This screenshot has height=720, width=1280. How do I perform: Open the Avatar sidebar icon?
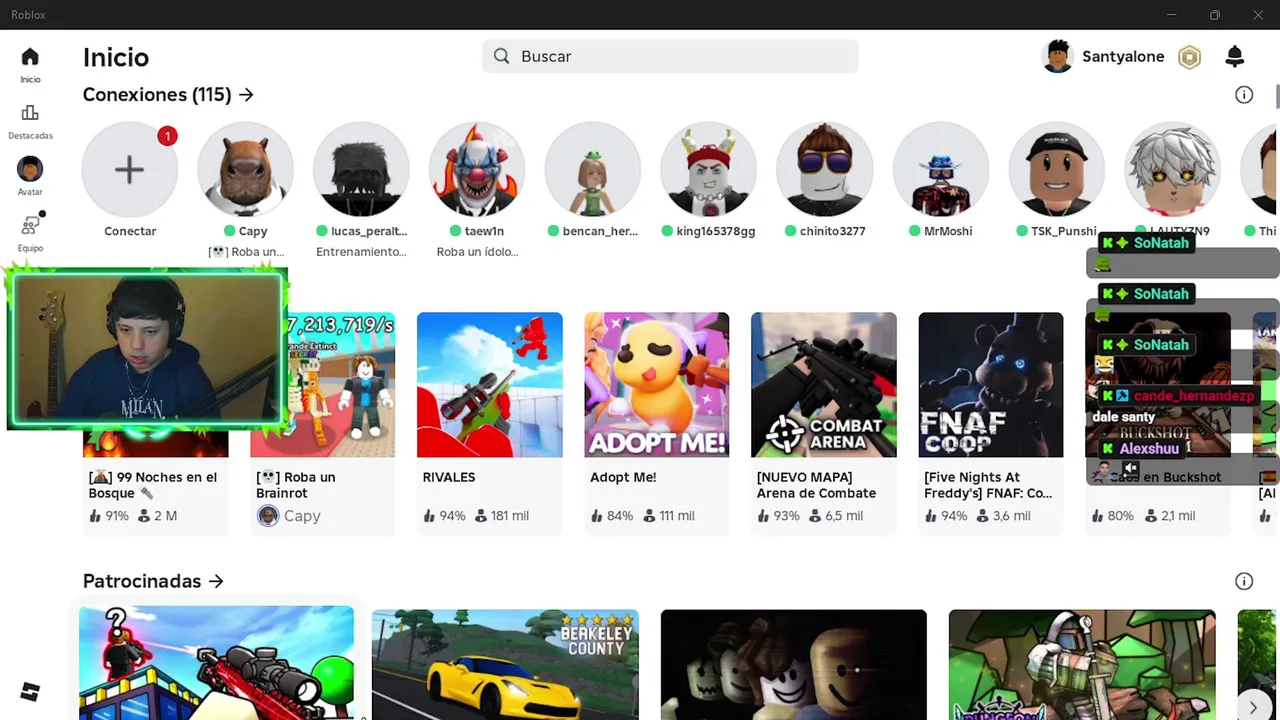tap(30, 169)
